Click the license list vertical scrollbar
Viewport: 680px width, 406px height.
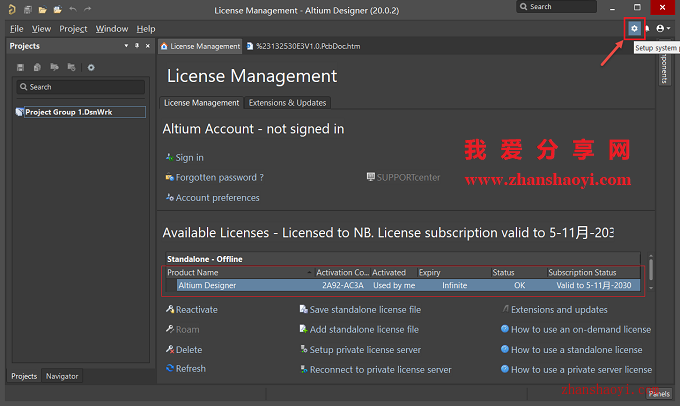(x=651, y=272)
